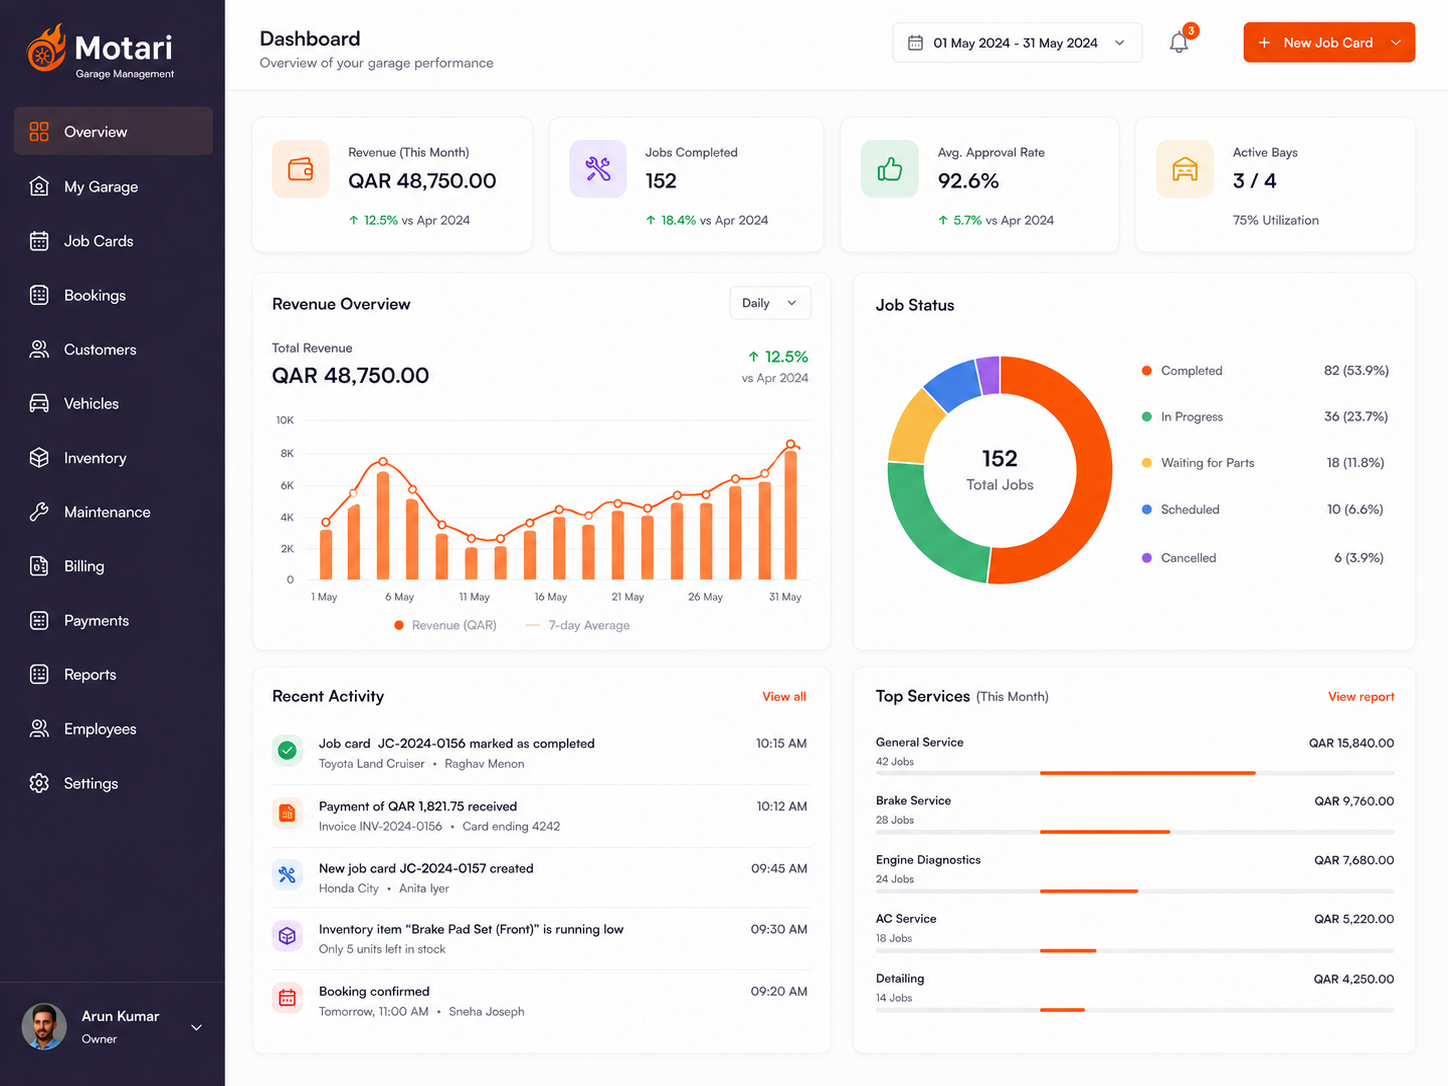Open Customers menu item
Screen dimensions: 1448x1086
[x=113, y=349]
